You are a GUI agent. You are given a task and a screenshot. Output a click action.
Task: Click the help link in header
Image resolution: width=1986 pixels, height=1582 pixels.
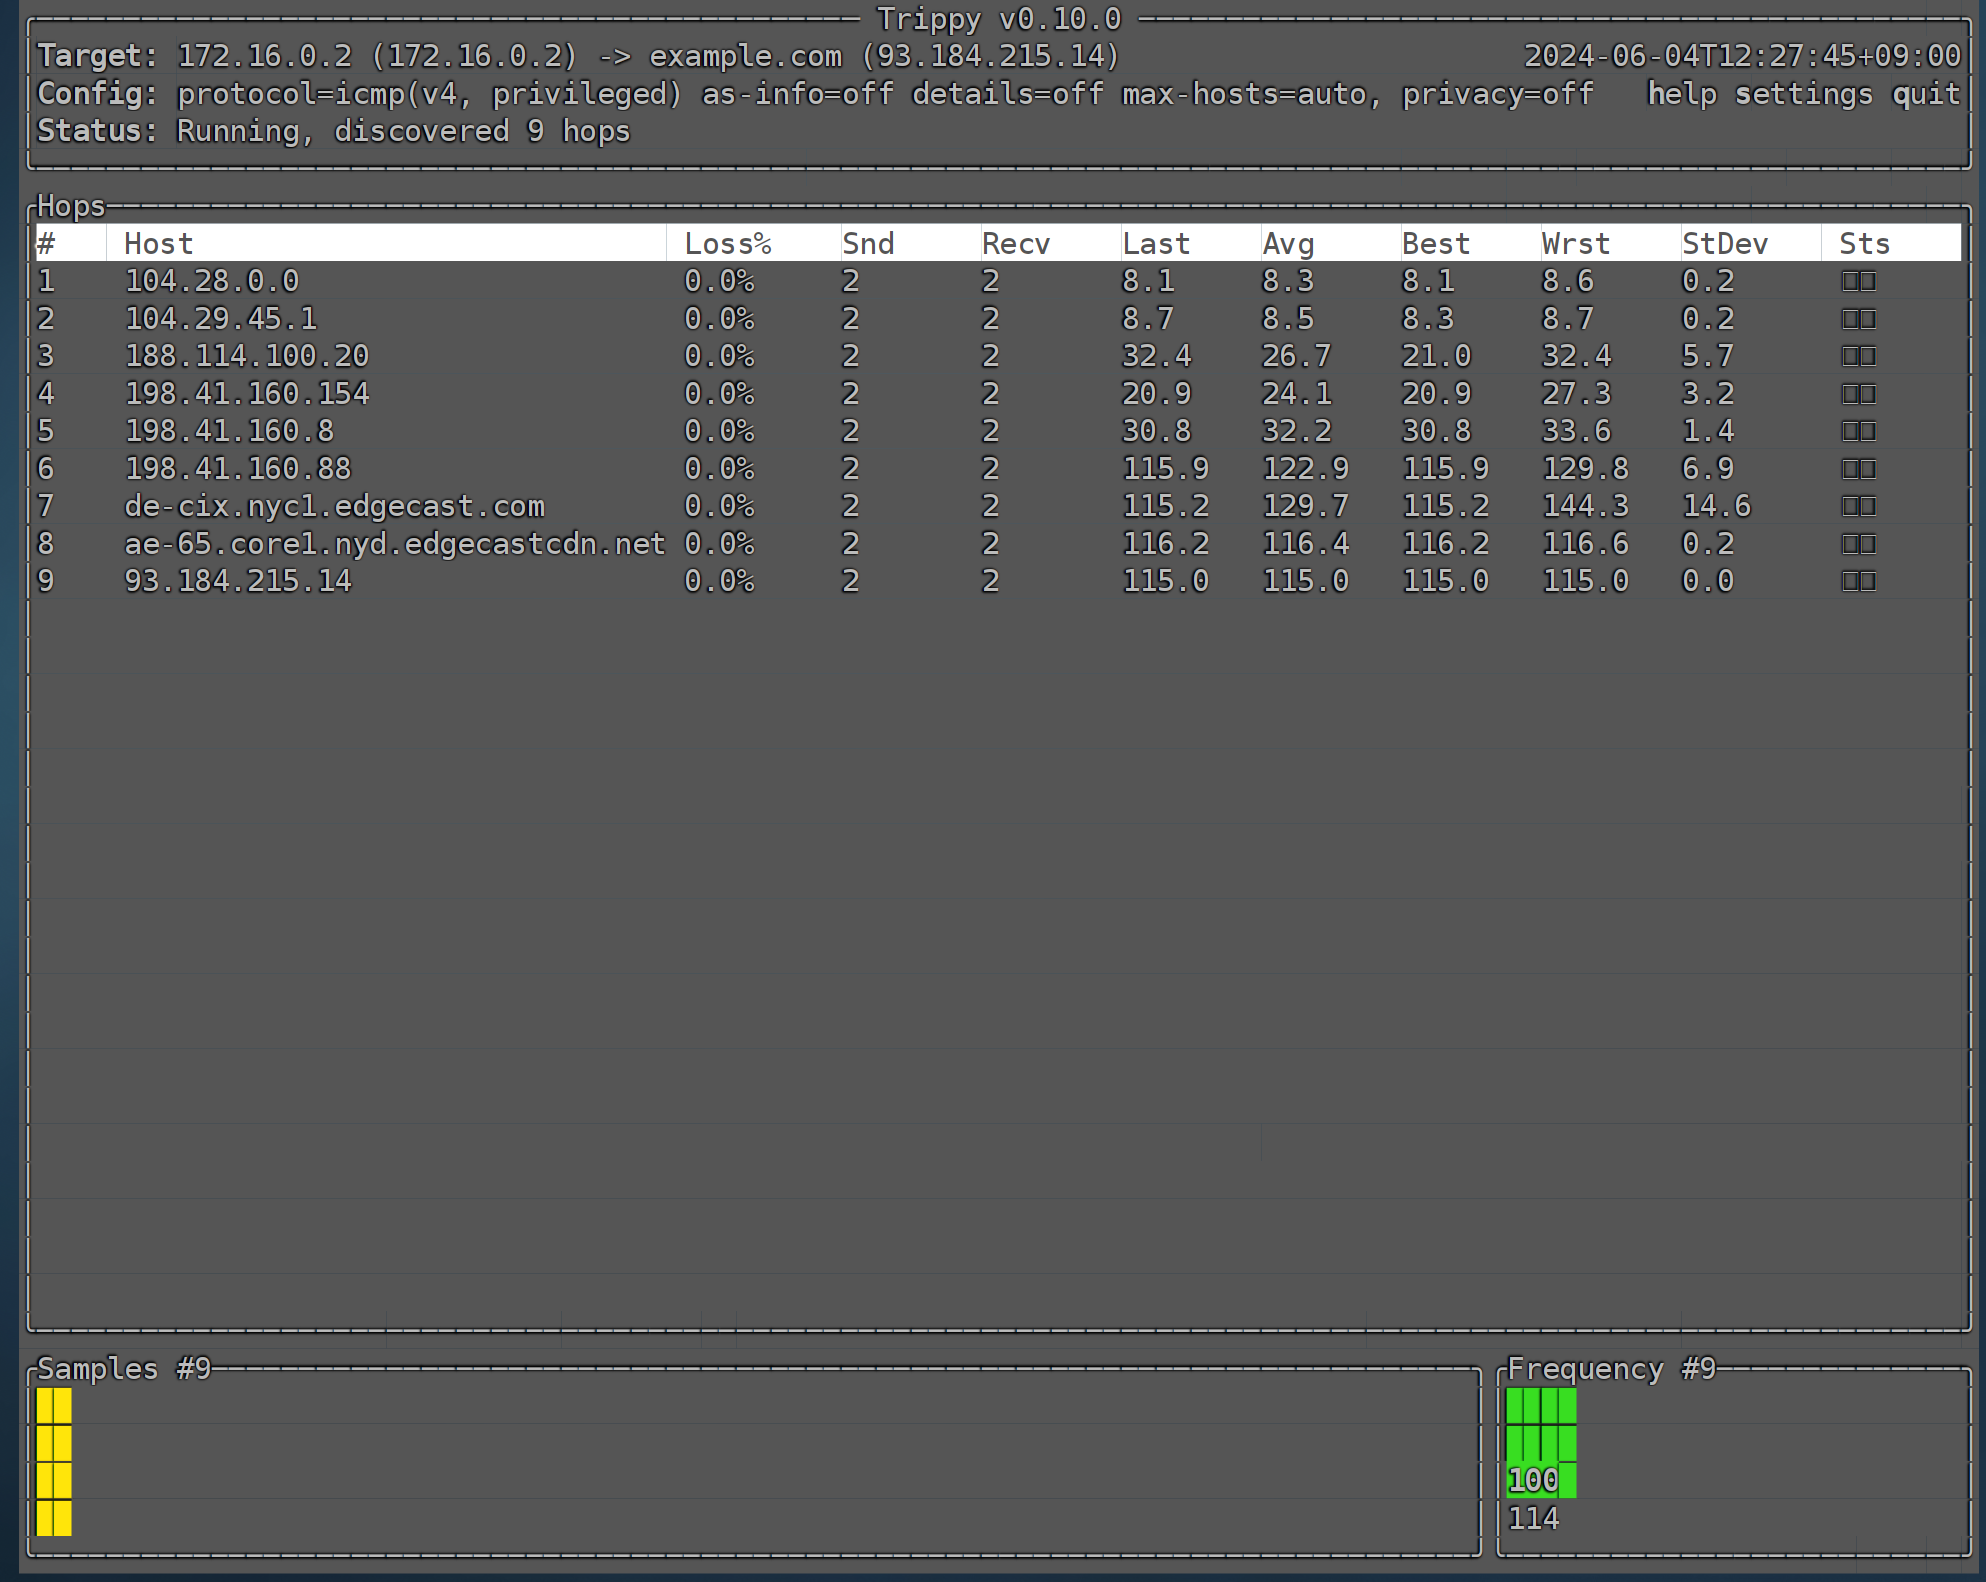(1681, 94)
